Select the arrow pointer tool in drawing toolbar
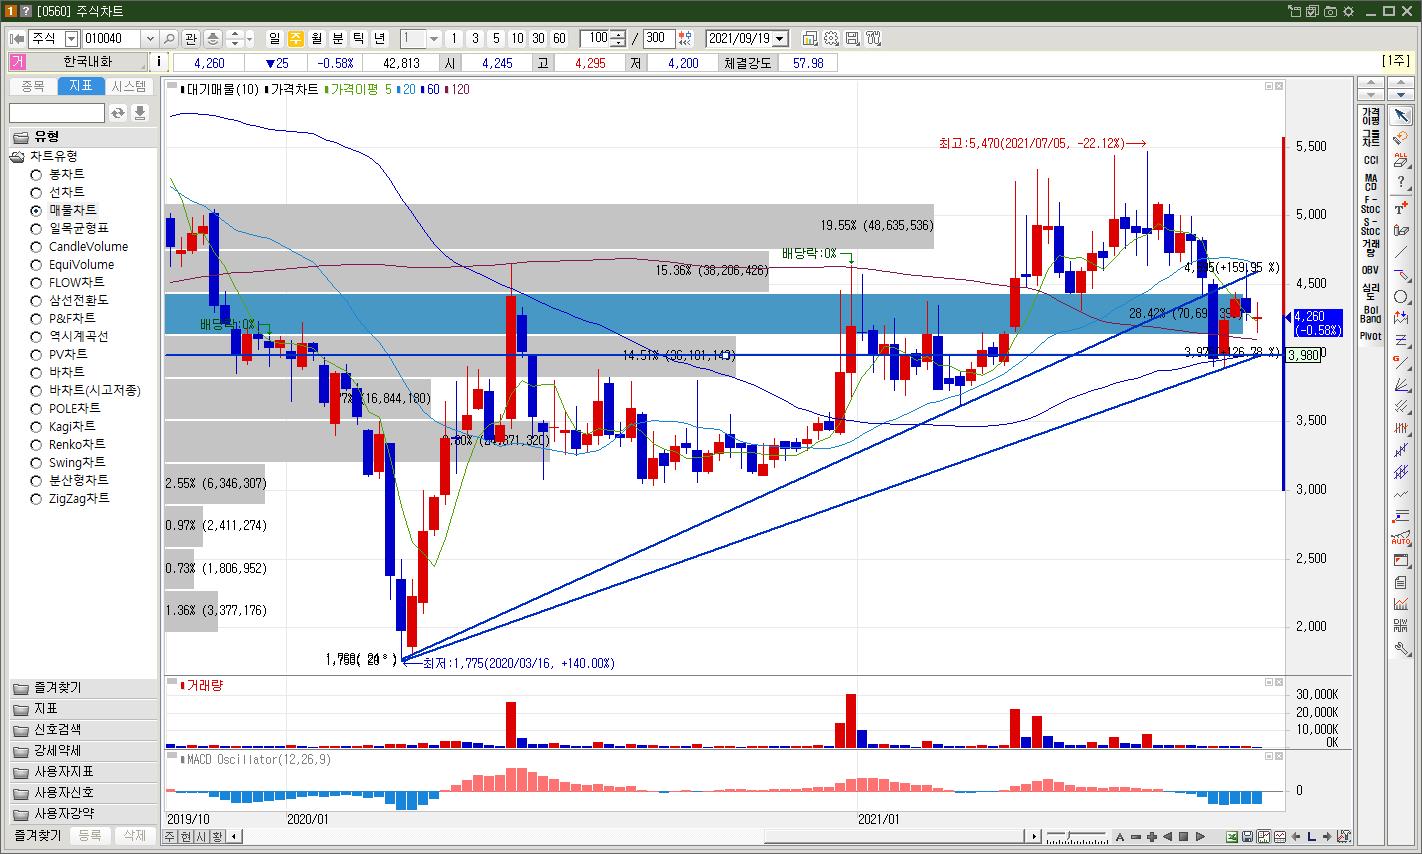 tap(1401, 117)
